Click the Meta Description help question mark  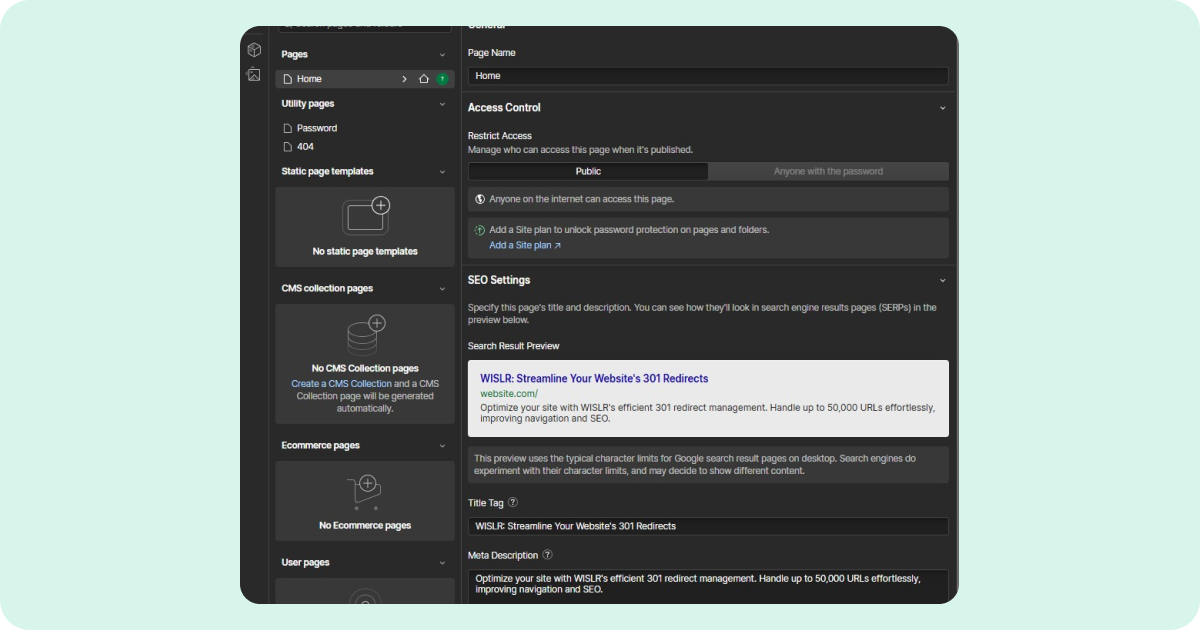coord(546,555)
